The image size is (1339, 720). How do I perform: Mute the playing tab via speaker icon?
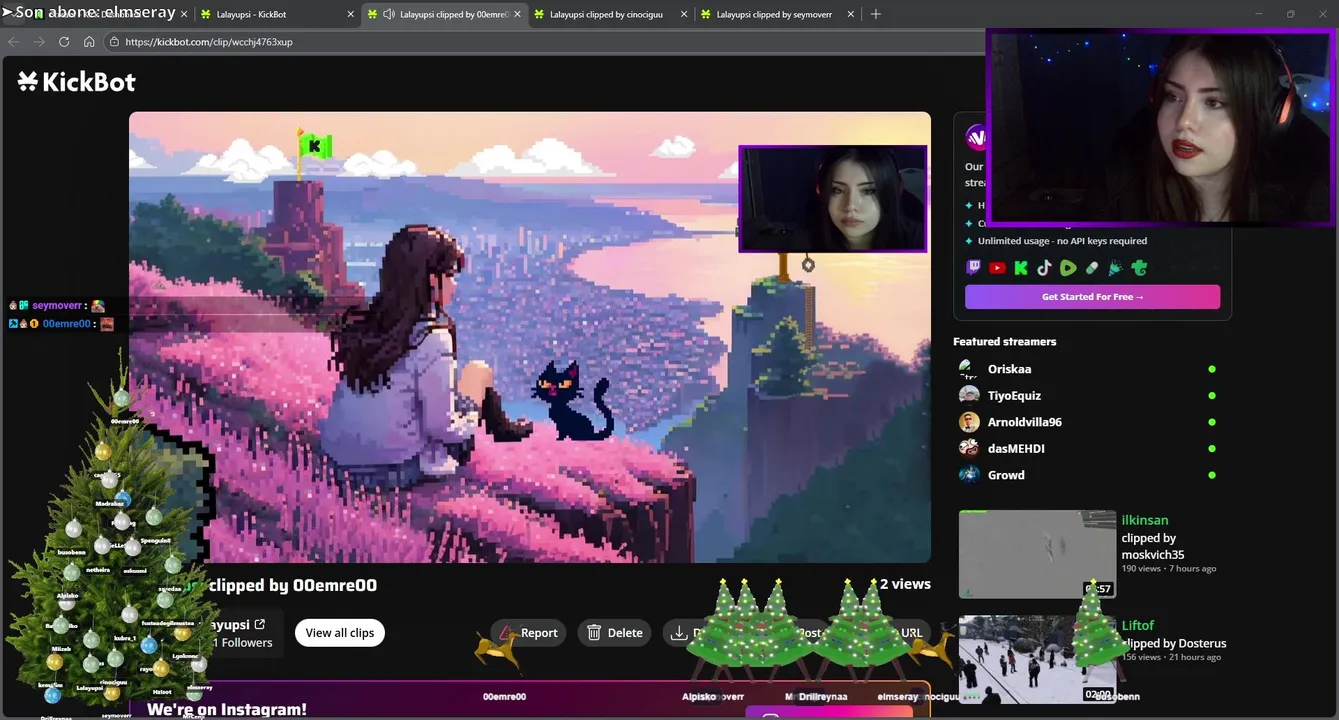387,14
